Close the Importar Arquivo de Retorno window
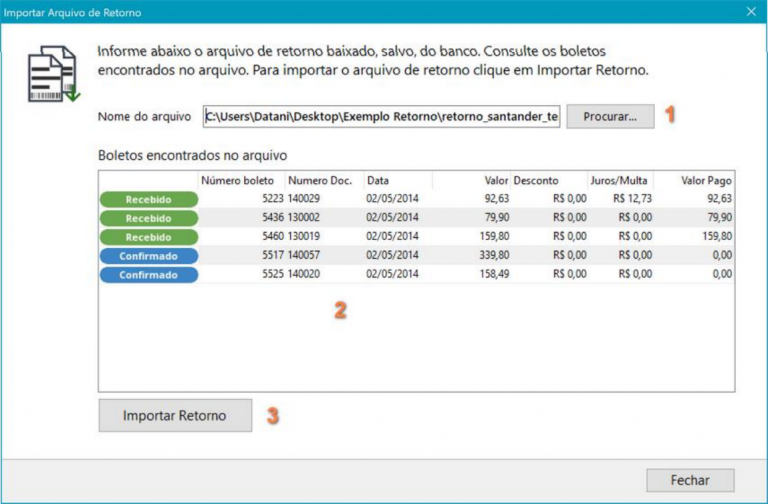The height and width of the screenshot is (504, 768). (x=751, y=12)
